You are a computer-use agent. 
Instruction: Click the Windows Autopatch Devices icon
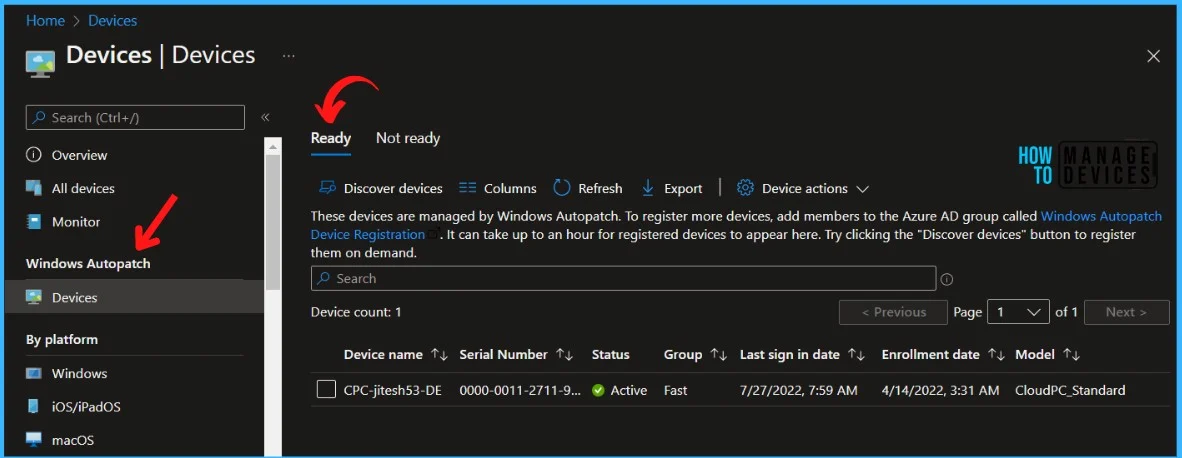tap(33, 298)
